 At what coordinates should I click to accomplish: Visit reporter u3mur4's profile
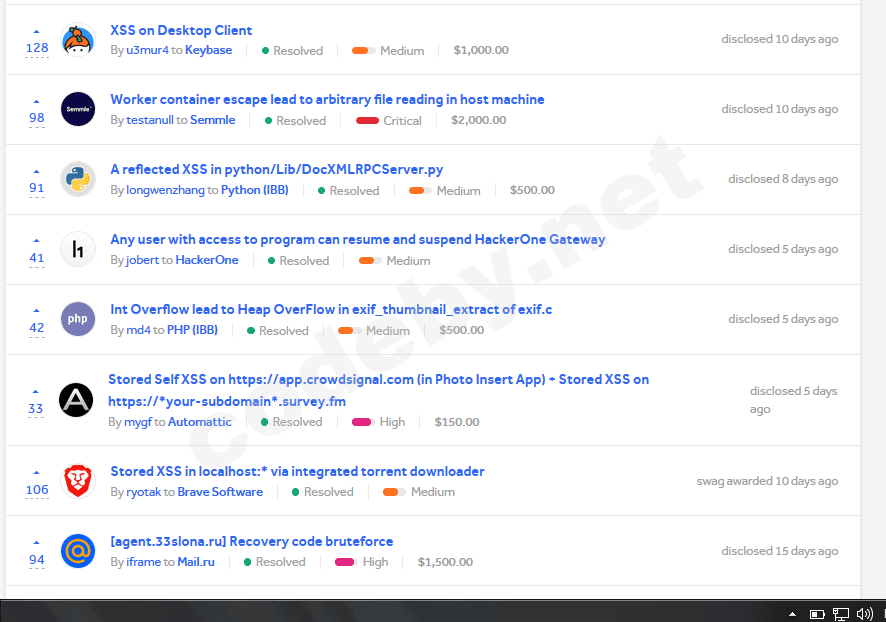(x=147, y=50)
